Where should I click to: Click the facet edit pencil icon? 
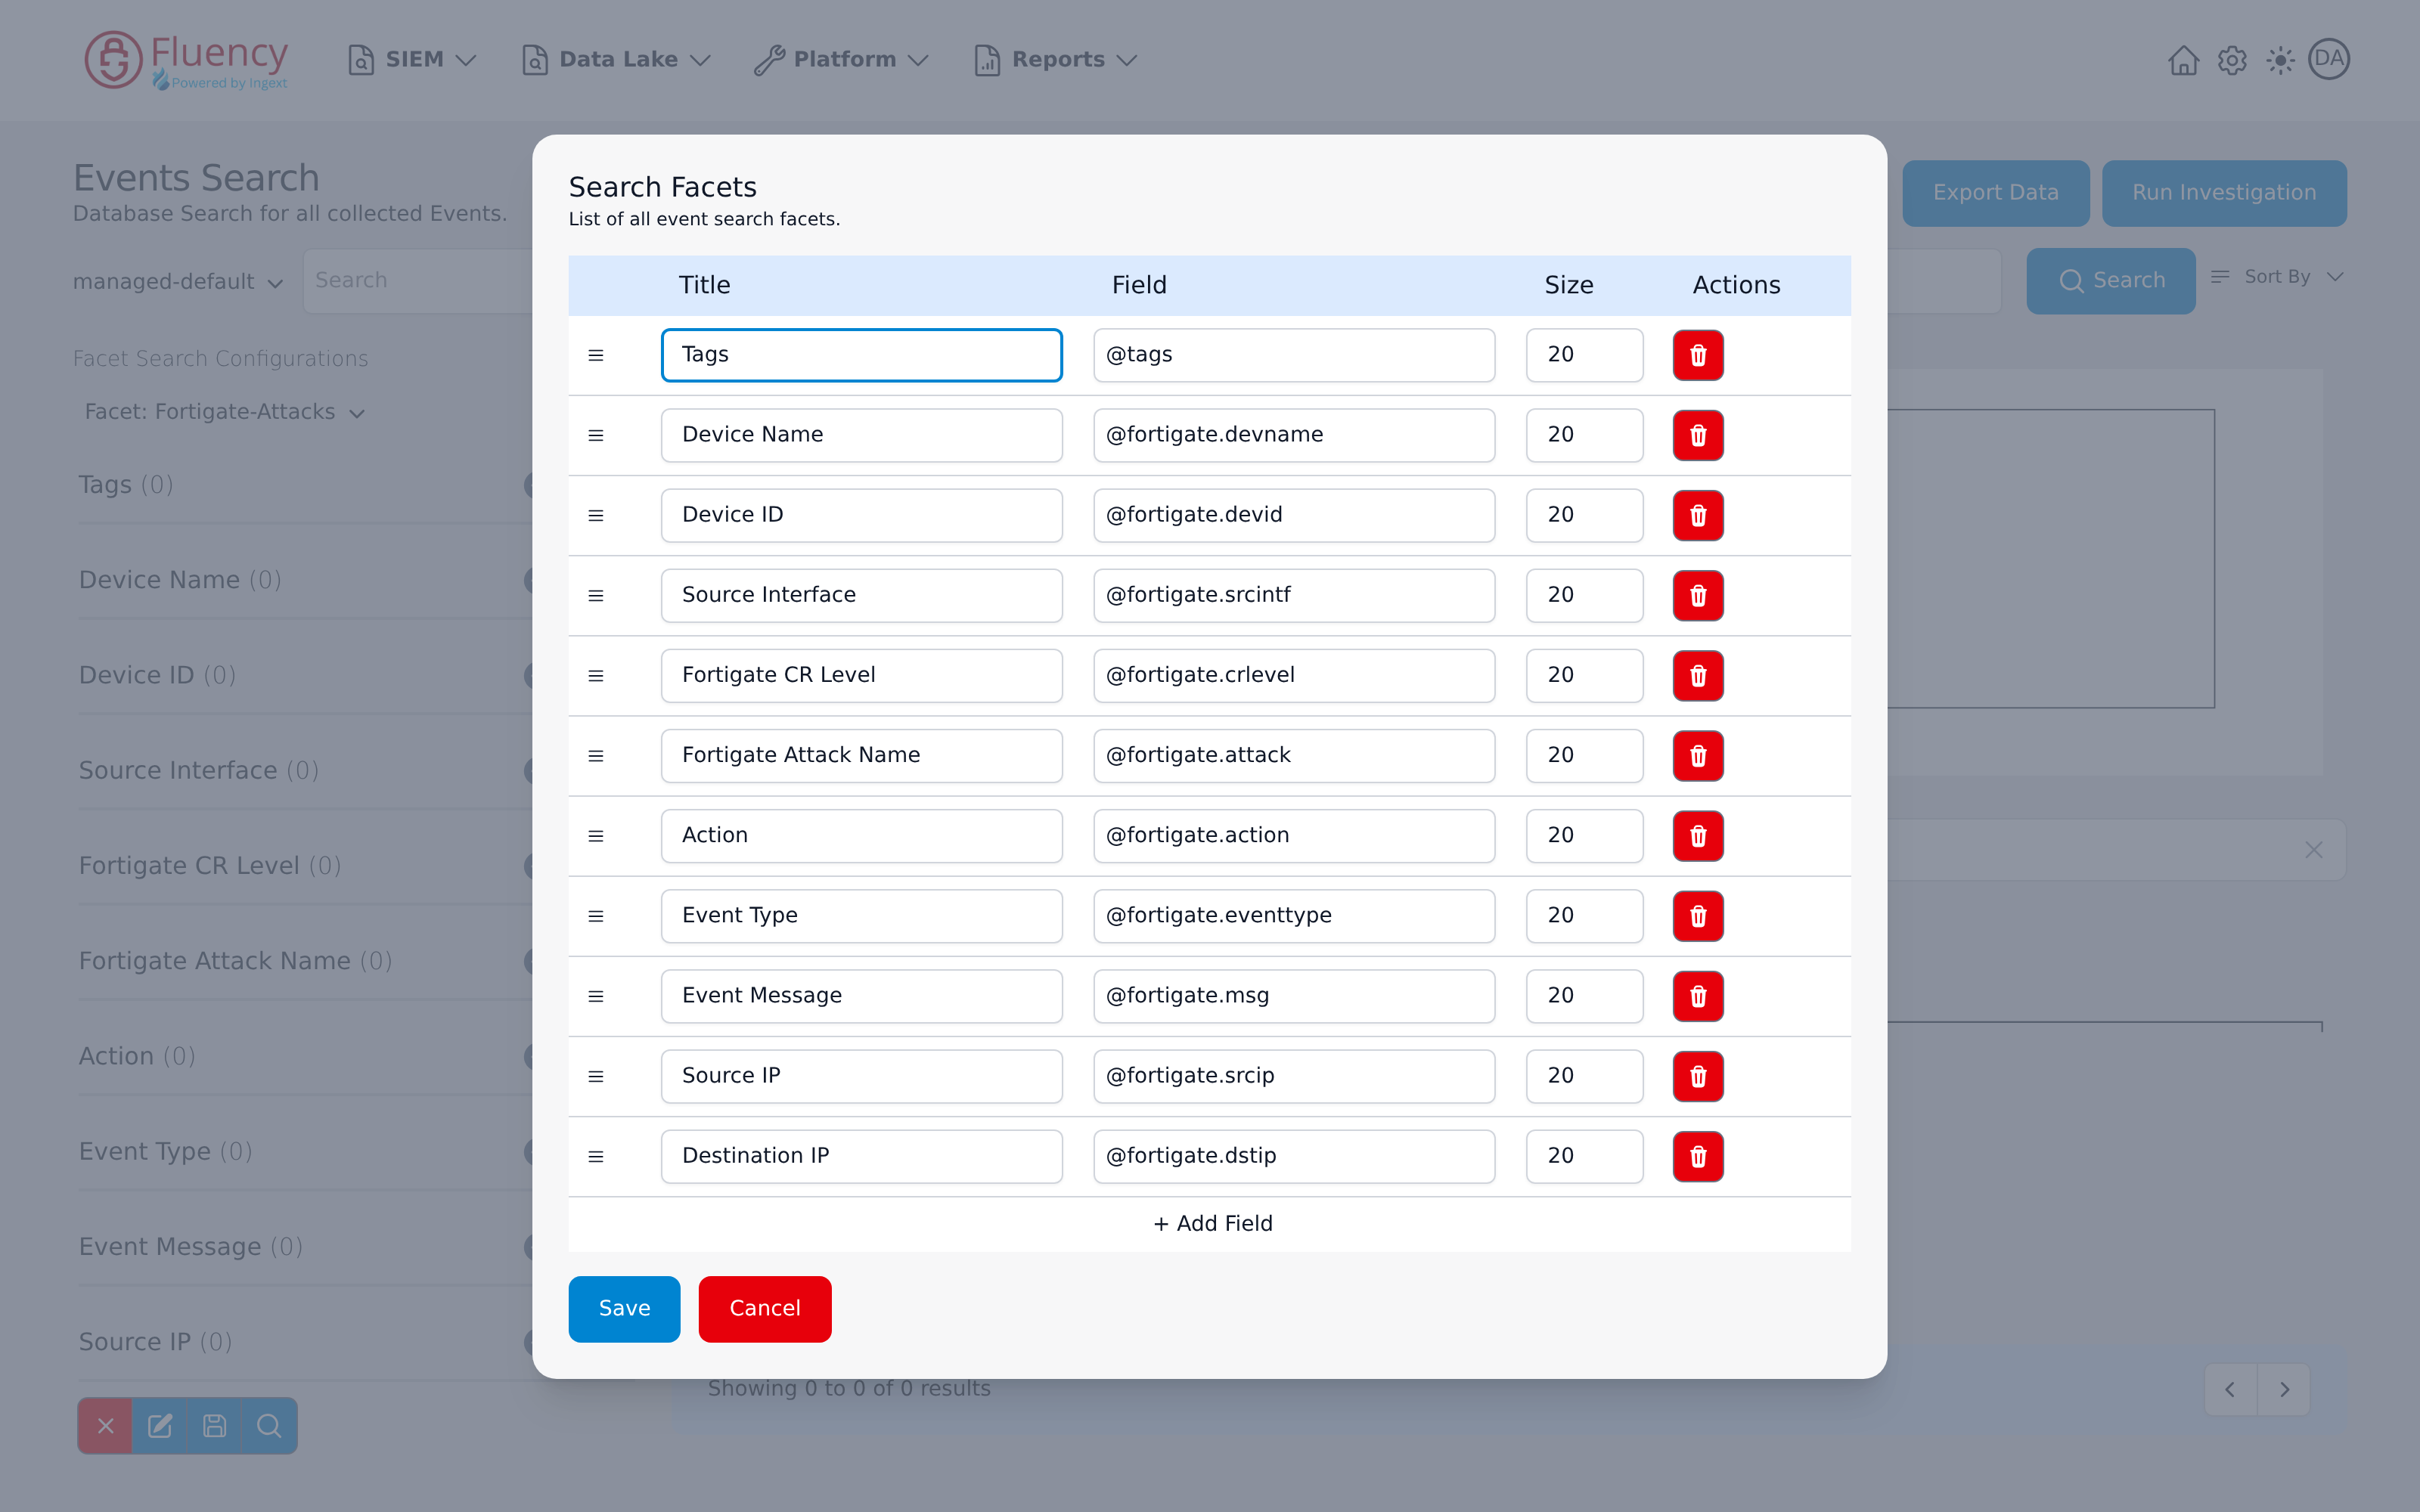click(x=160, y=1425)
